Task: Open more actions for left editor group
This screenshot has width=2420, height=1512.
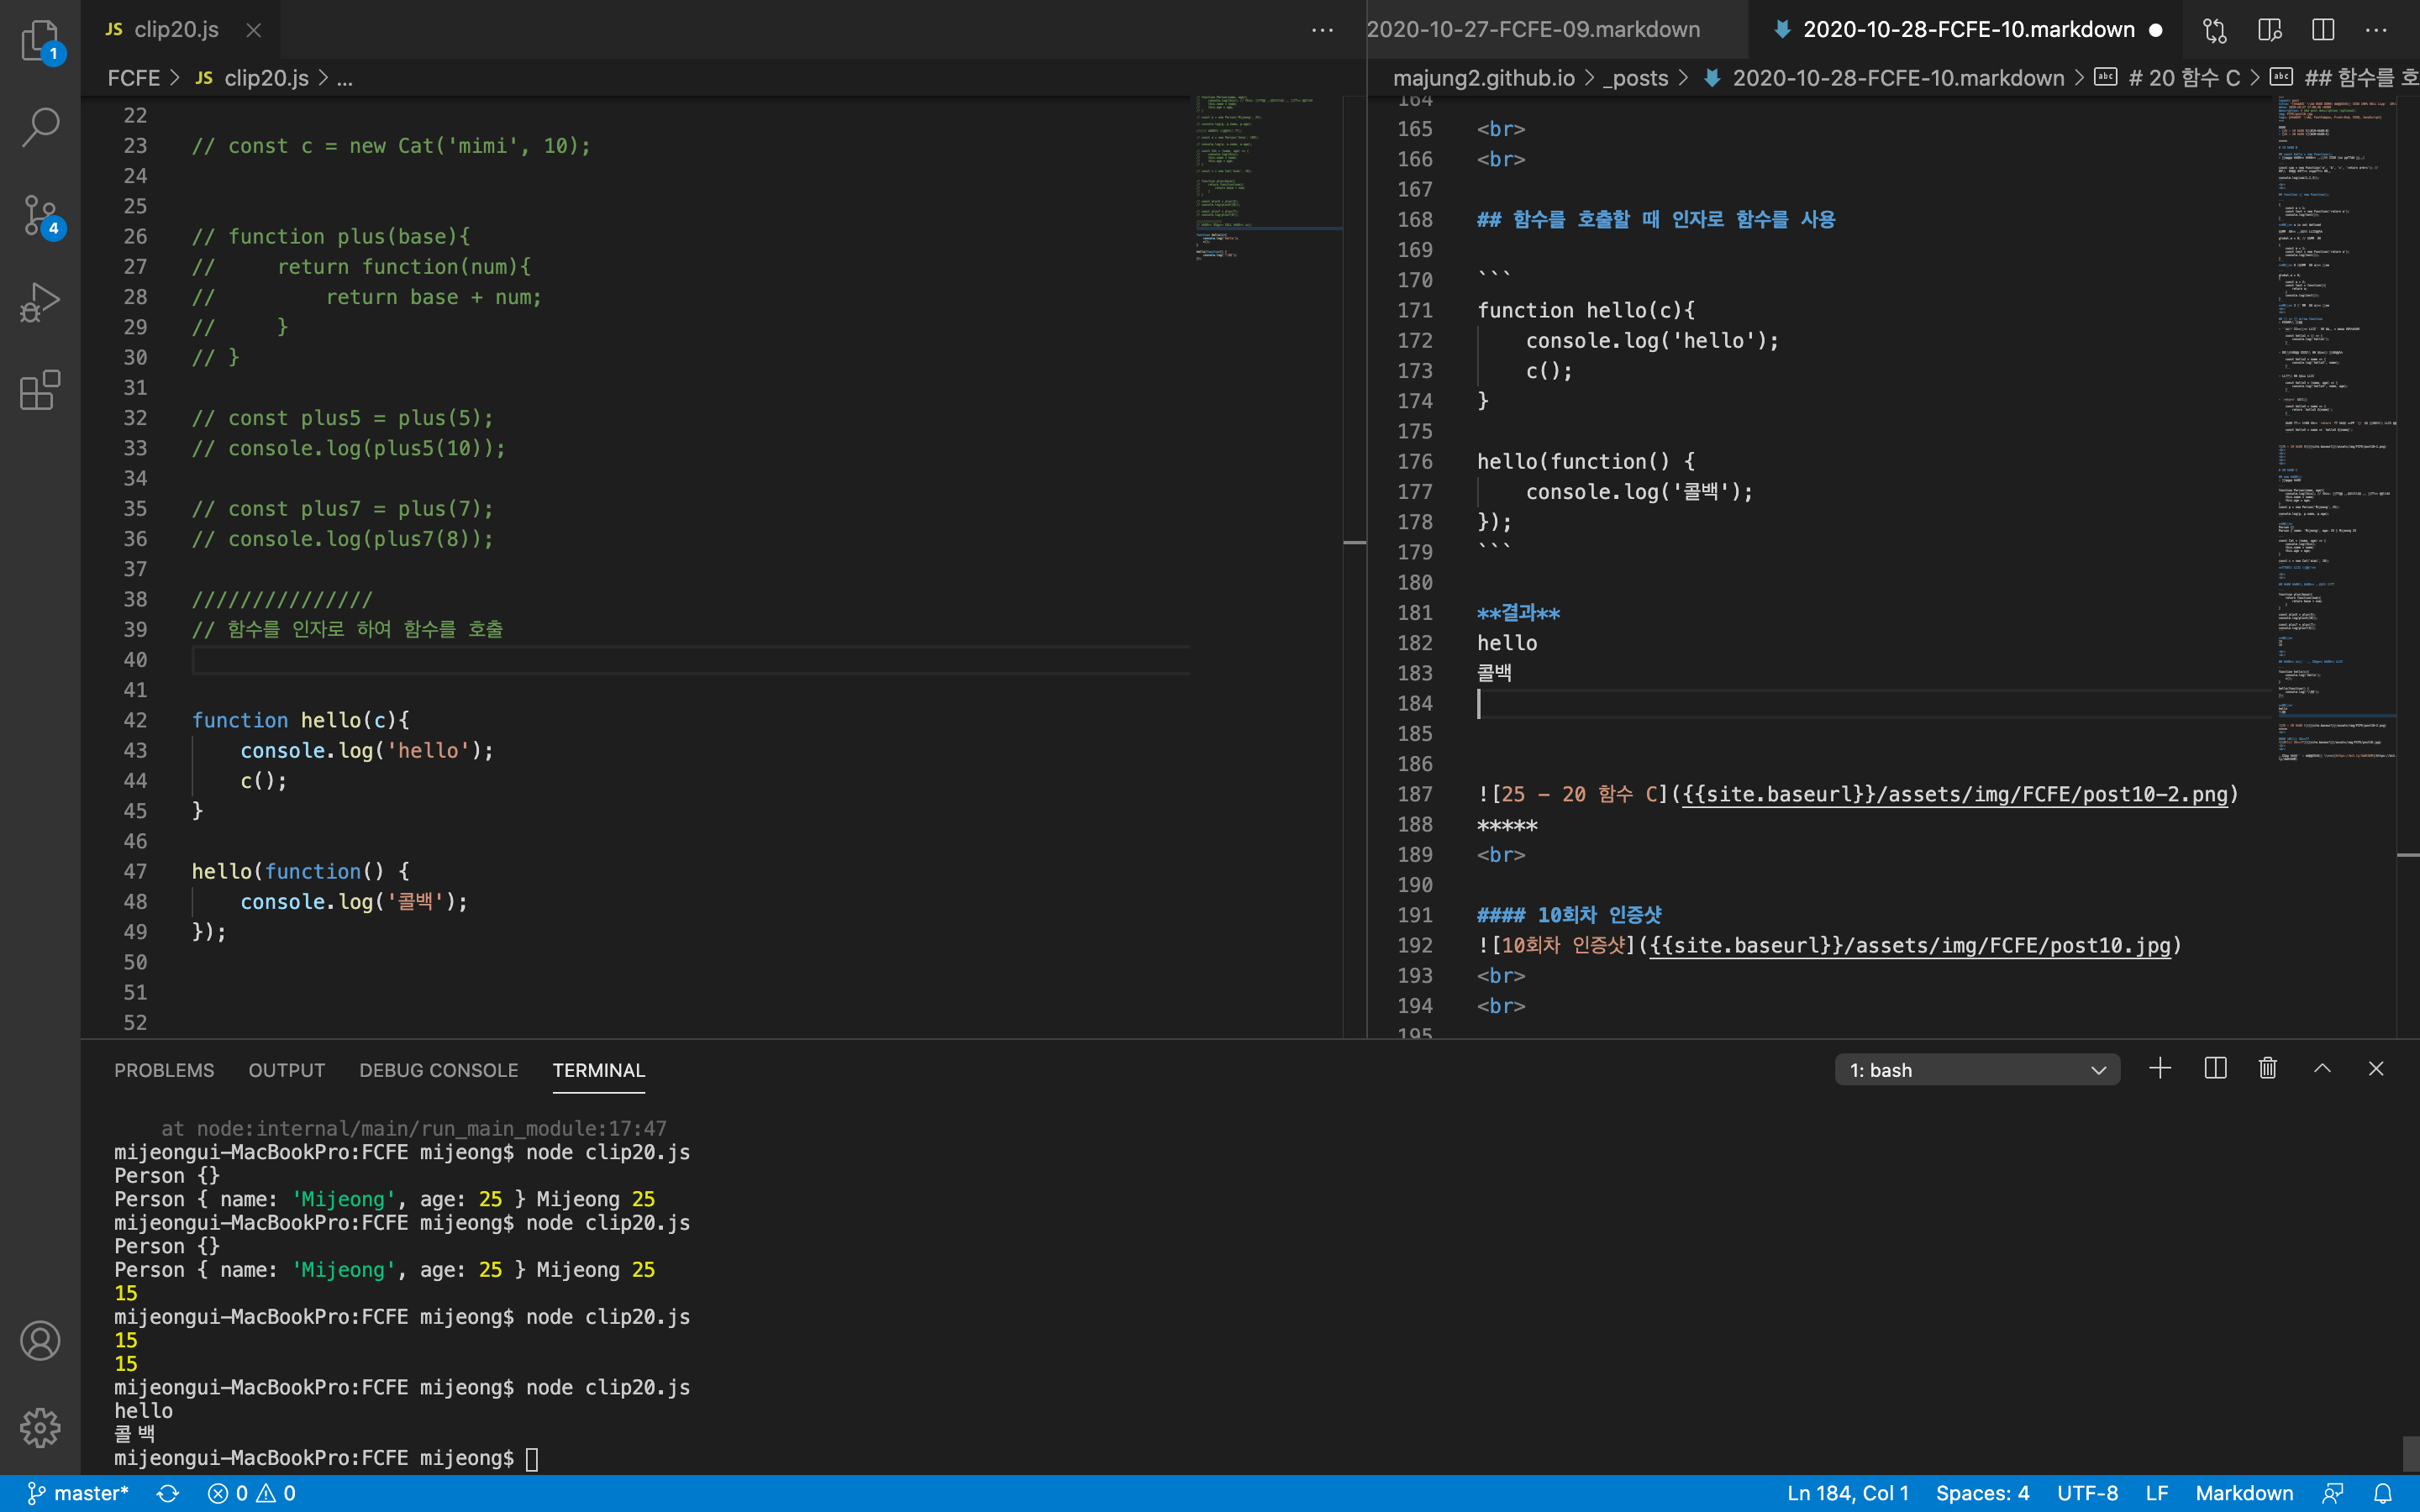Action: [x=1322, y=30]
